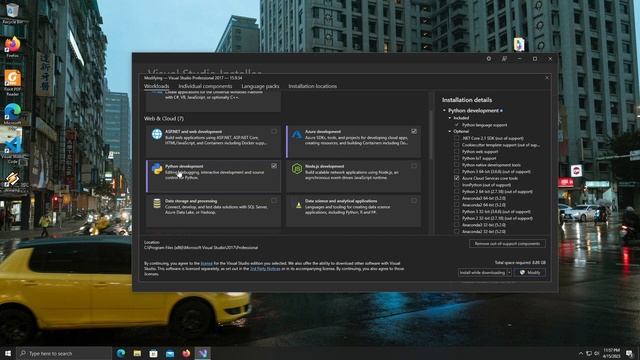Check the Node.js development workload
Viewport: 640px width, 360px height.
point(414,166)
